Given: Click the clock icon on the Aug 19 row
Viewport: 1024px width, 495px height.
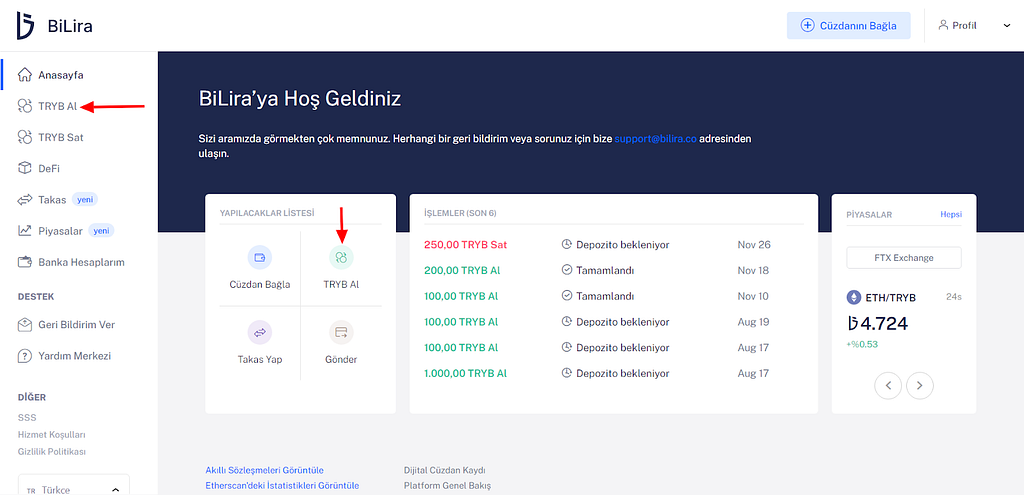Looking at the screenshot, I should click(566, 322).
